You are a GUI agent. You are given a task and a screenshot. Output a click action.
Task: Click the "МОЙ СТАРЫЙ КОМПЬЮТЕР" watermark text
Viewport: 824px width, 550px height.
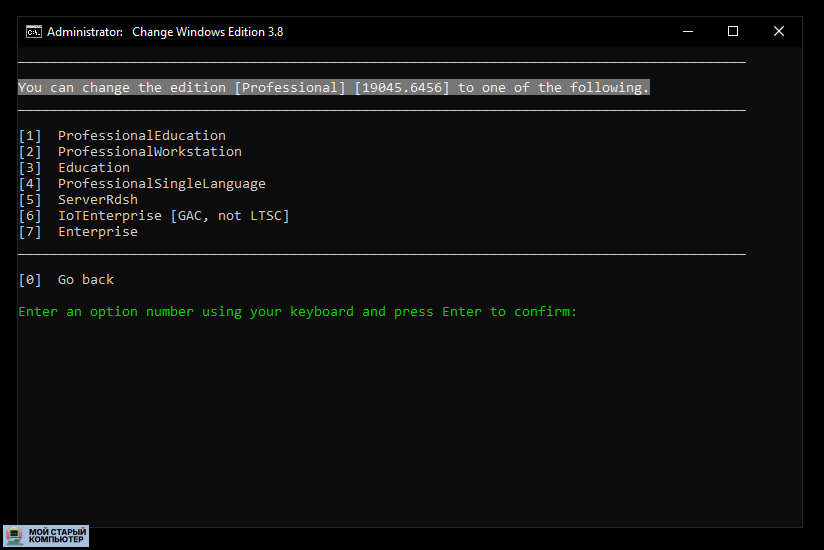pos(58,536)
